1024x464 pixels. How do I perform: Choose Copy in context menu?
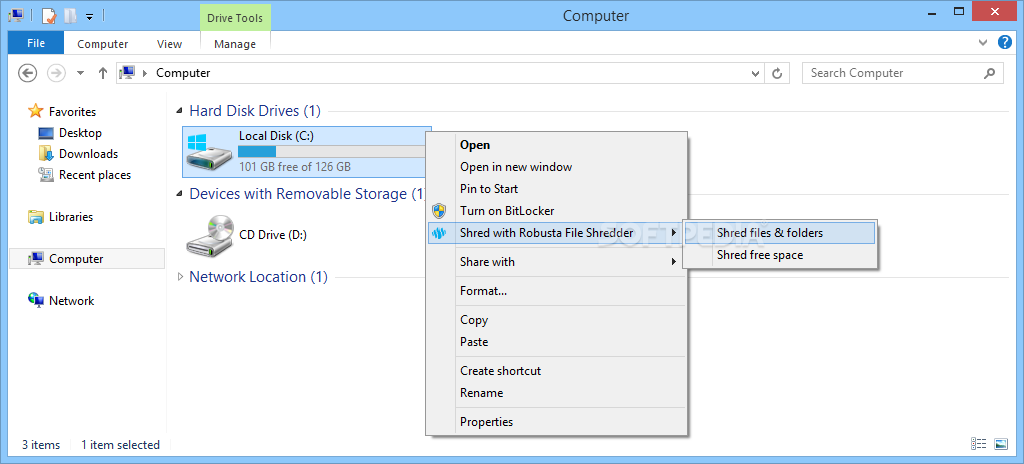coord(556,320)
